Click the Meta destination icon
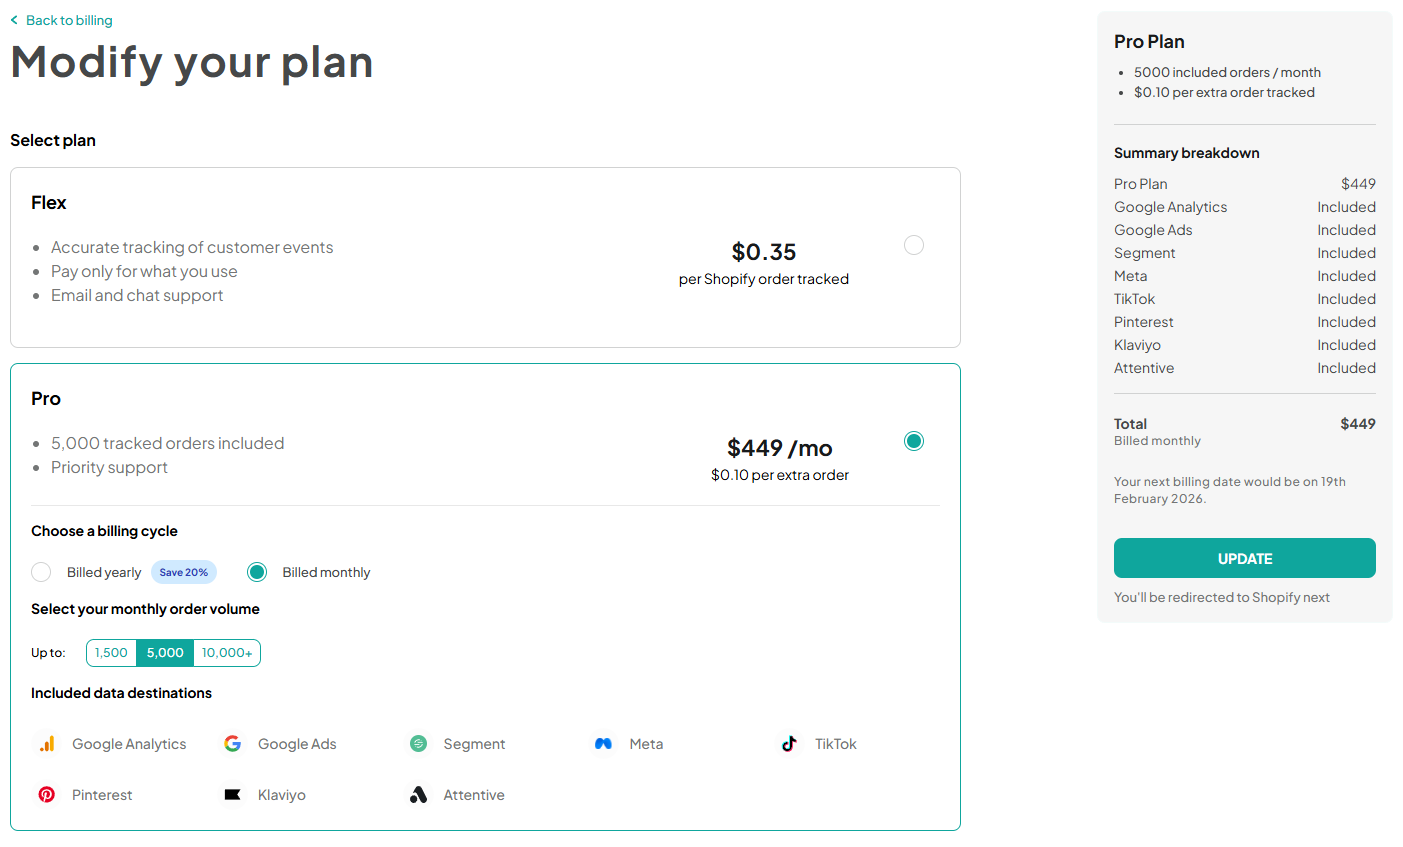Screen dimensions: 1403x847 (604, 744)
